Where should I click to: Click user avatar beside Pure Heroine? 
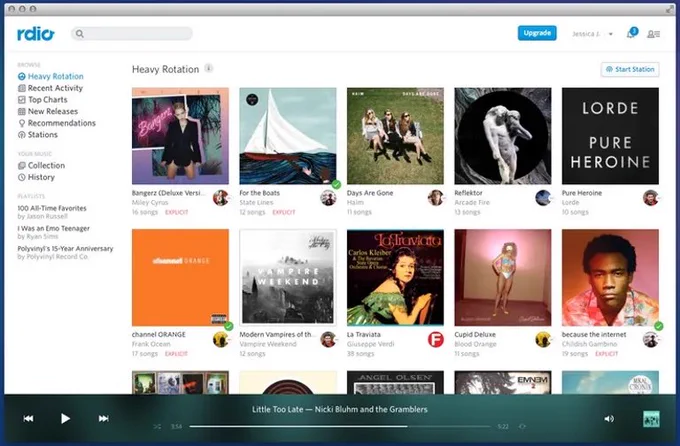tap(651, 198)
